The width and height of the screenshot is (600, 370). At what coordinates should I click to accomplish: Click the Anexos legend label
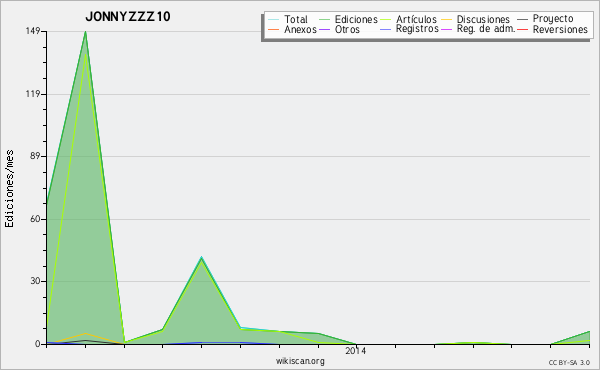click(x=300, y=29)
